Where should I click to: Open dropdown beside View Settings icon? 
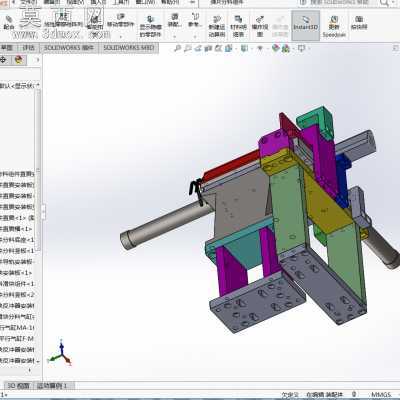tap(309, 49)
